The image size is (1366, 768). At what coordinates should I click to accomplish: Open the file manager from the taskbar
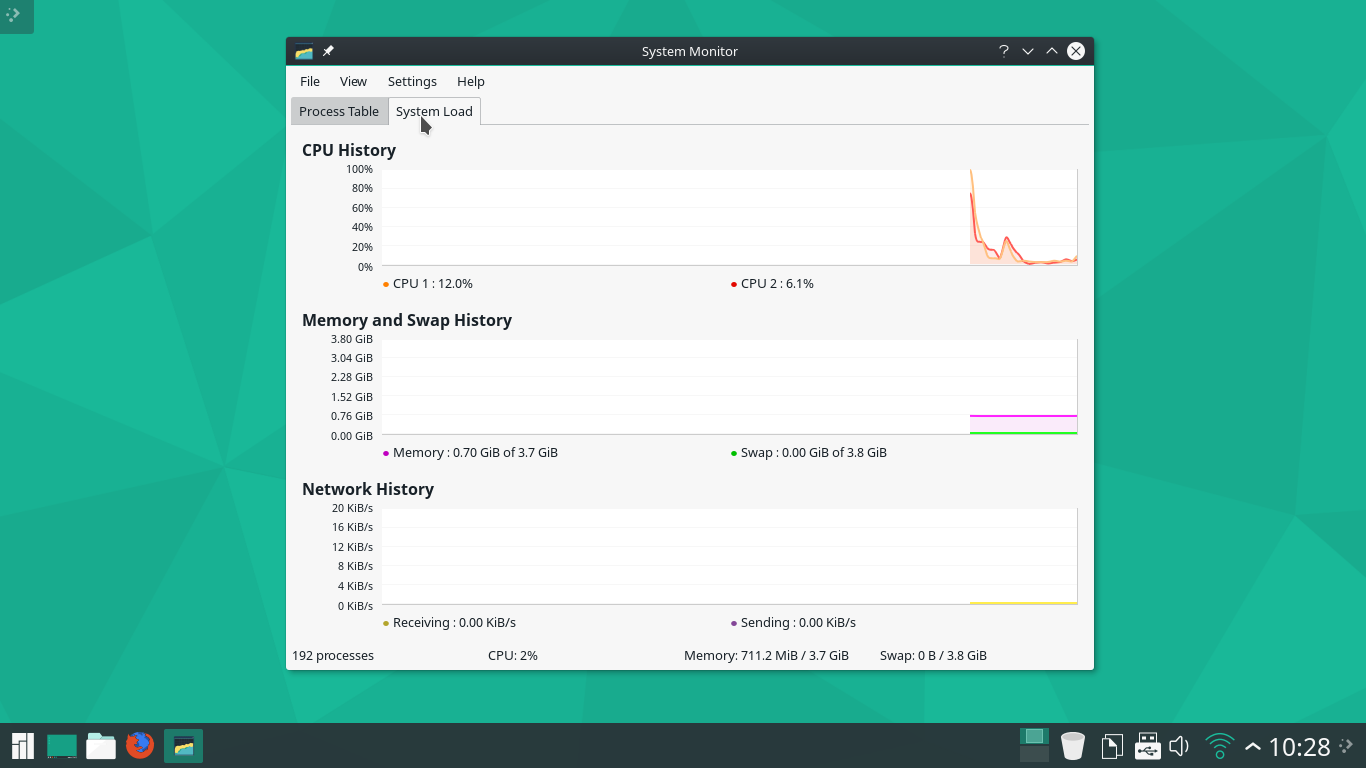click(101, 746)
